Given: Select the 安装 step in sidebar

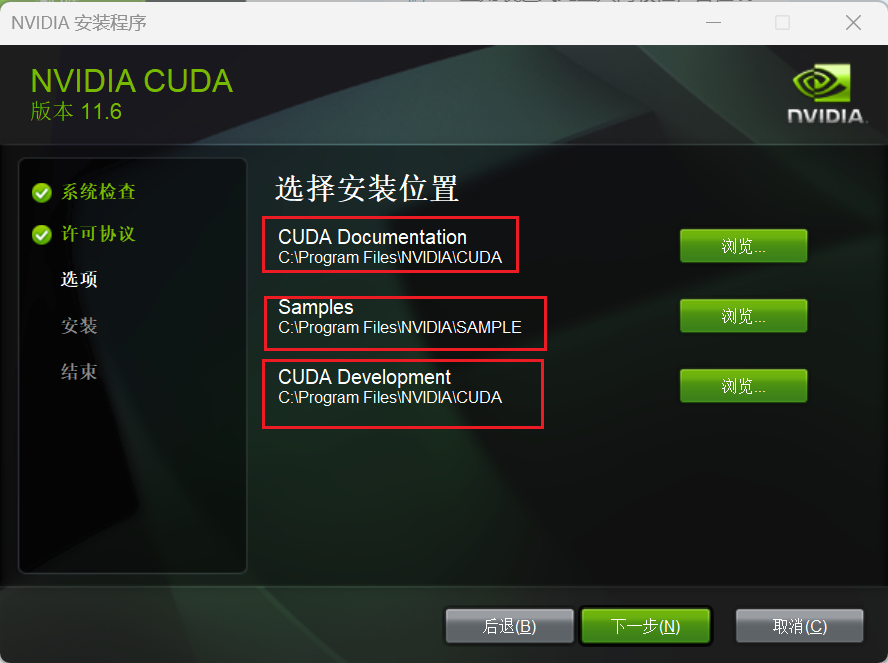Looking at the screenshot, I should tap(79, 326).
